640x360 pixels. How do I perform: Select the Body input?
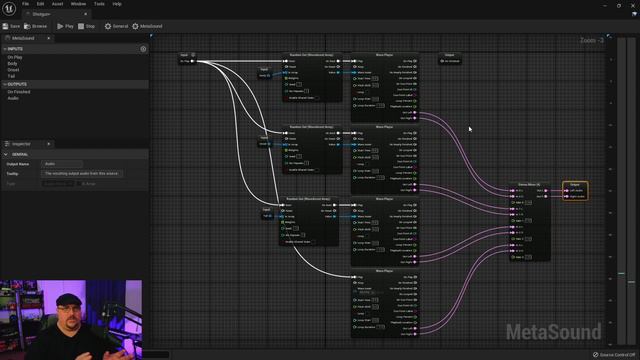coord(12,64)
